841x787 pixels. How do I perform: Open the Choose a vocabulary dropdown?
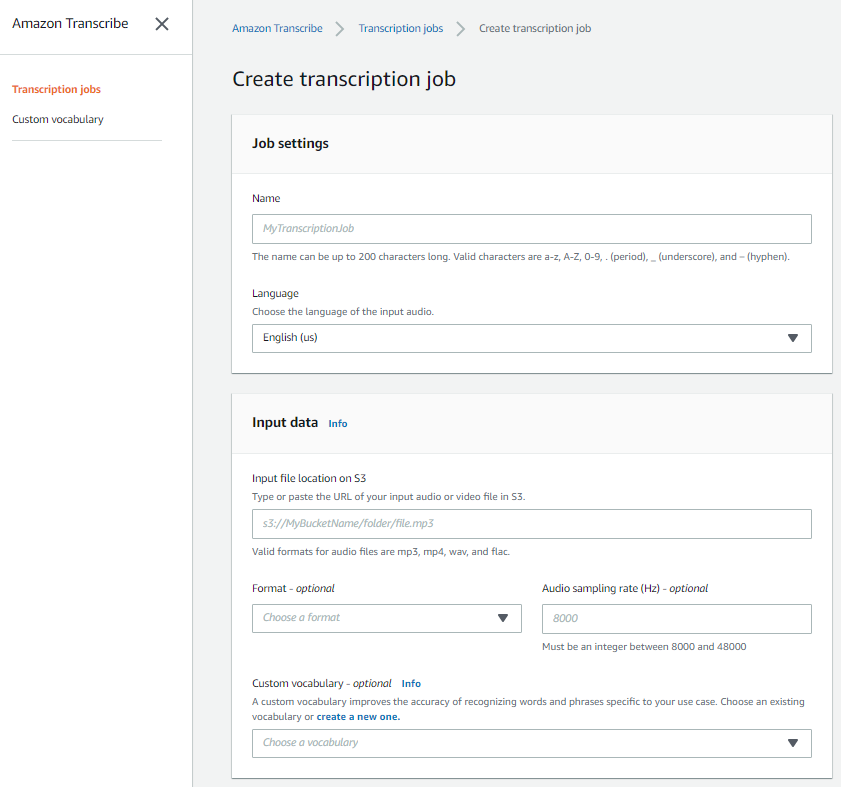[x=532, y=743]
